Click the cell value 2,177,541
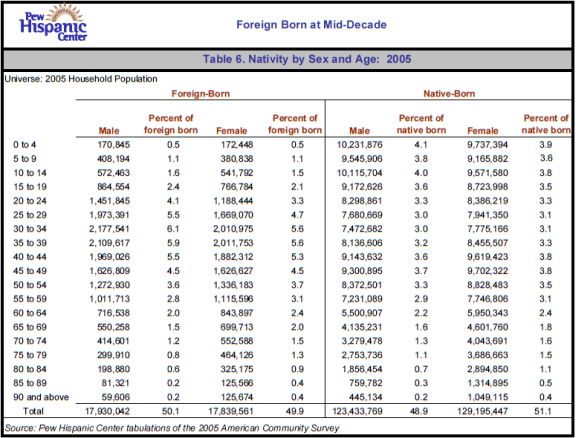Screen dimensions: 576x438 (109, 229)
